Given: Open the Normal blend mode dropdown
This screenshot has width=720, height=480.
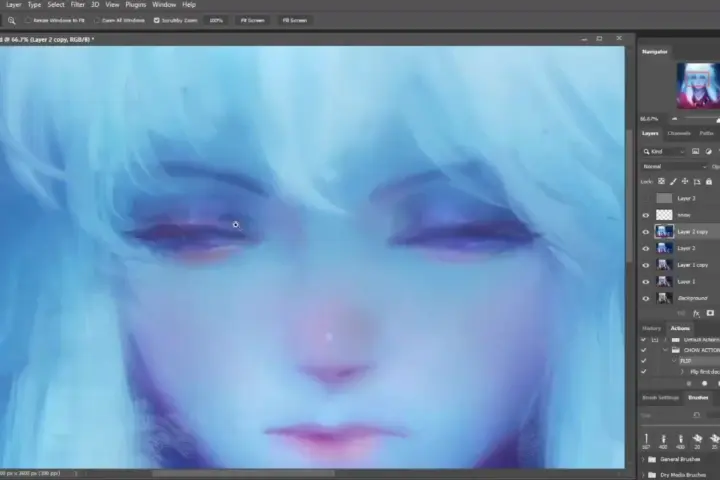Looking at the screenshot, I should [674, 166].
